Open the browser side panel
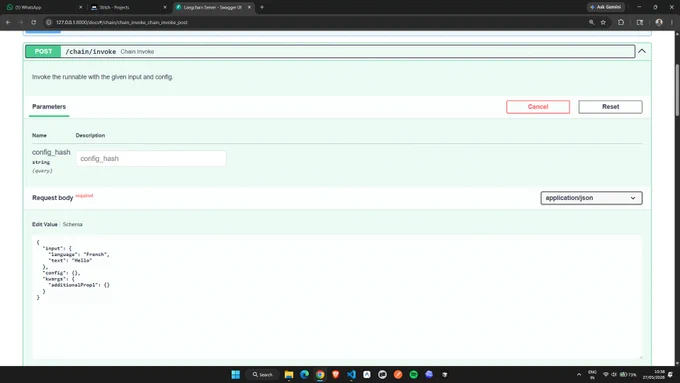The height and width of the screenshot is (383, 680). point(640,22)
